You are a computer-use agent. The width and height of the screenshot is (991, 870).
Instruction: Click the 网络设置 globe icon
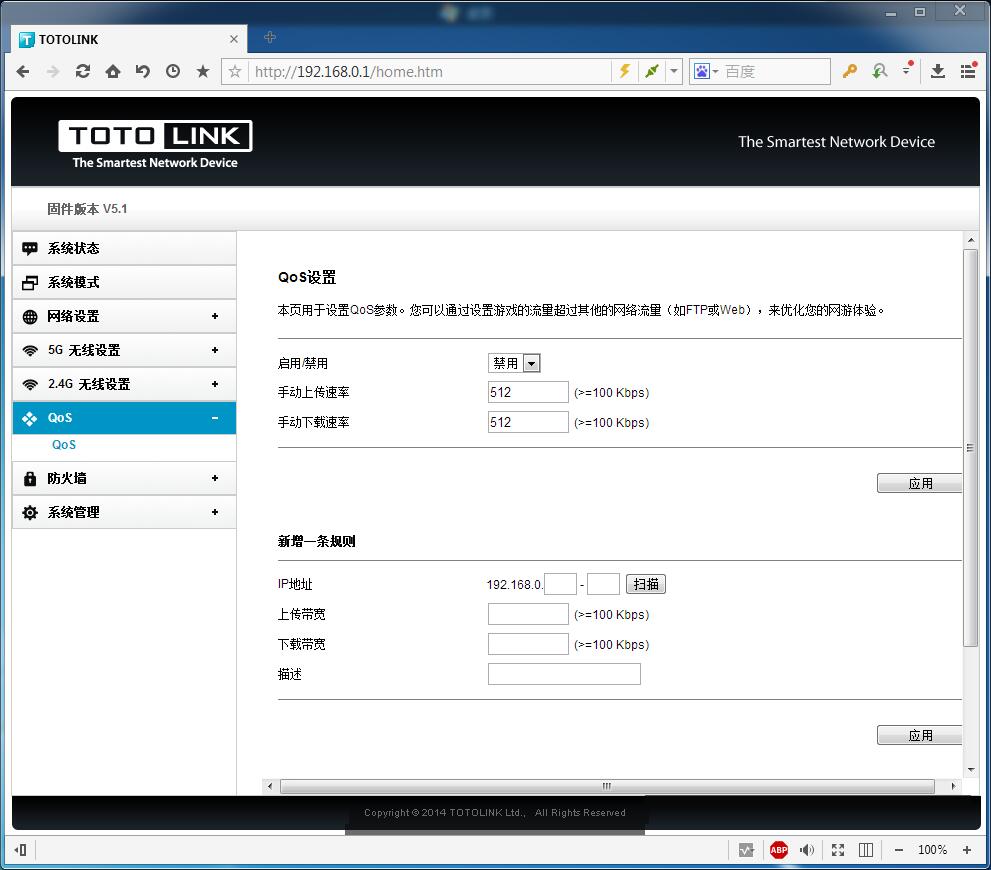click(30, 317)
